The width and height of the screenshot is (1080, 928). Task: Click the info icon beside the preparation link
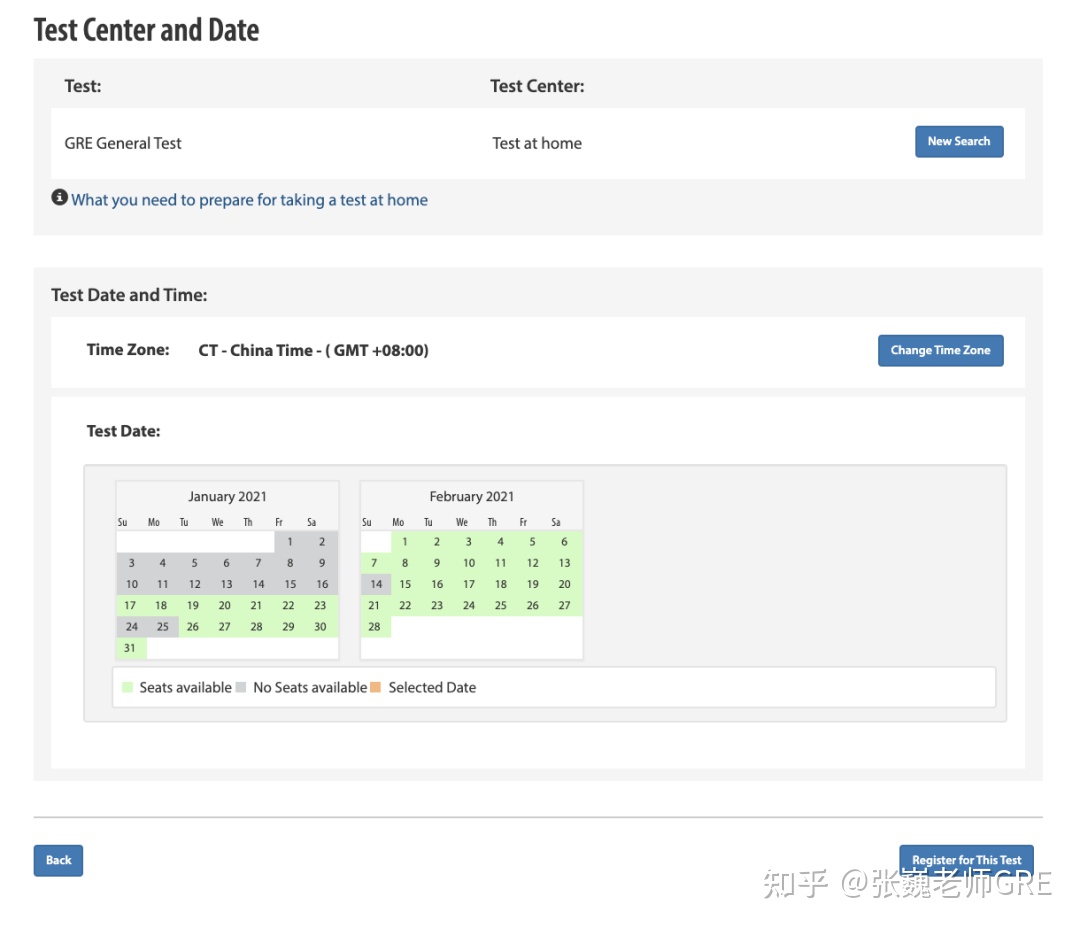59,198
